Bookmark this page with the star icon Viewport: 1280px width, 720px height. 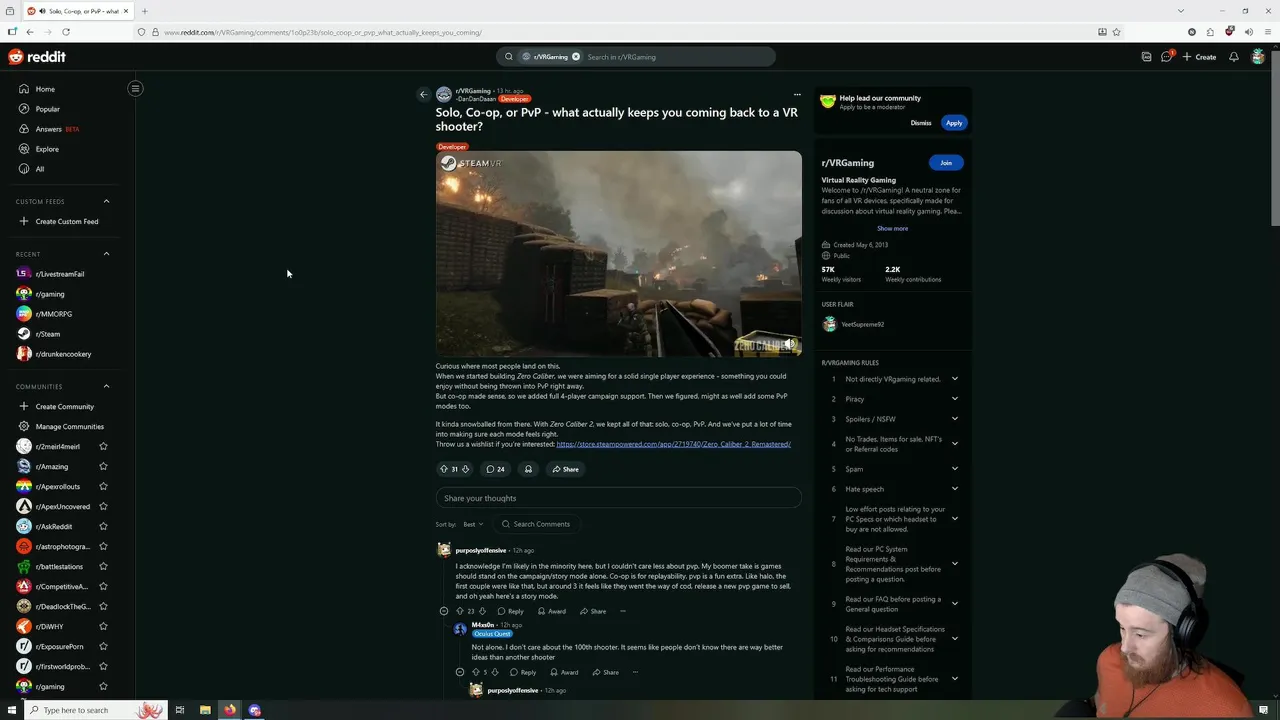tap(1117, 32)
